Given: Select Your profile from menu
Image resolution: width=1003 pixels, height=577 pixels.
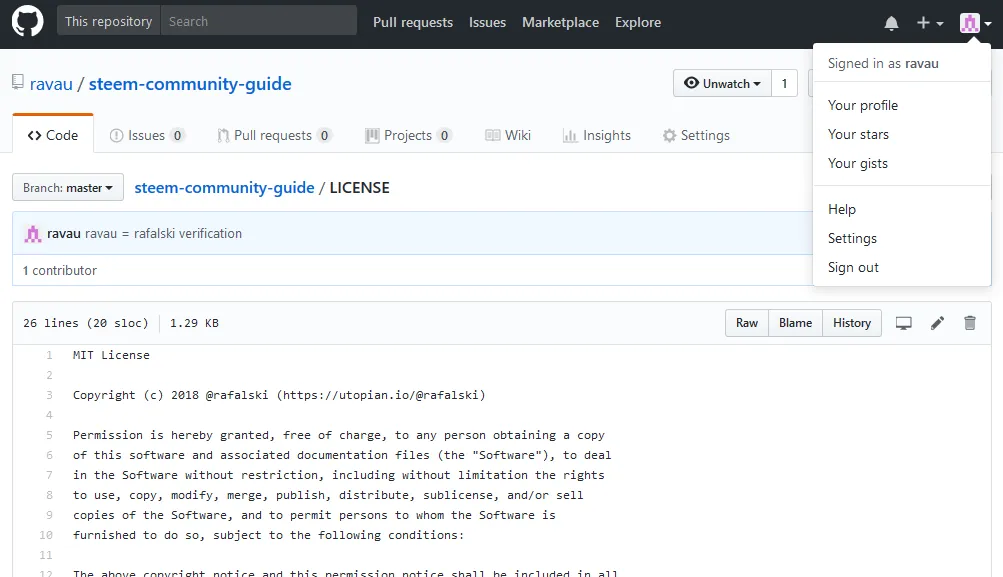Looking at the screenshot, I should tap(862, 105).
